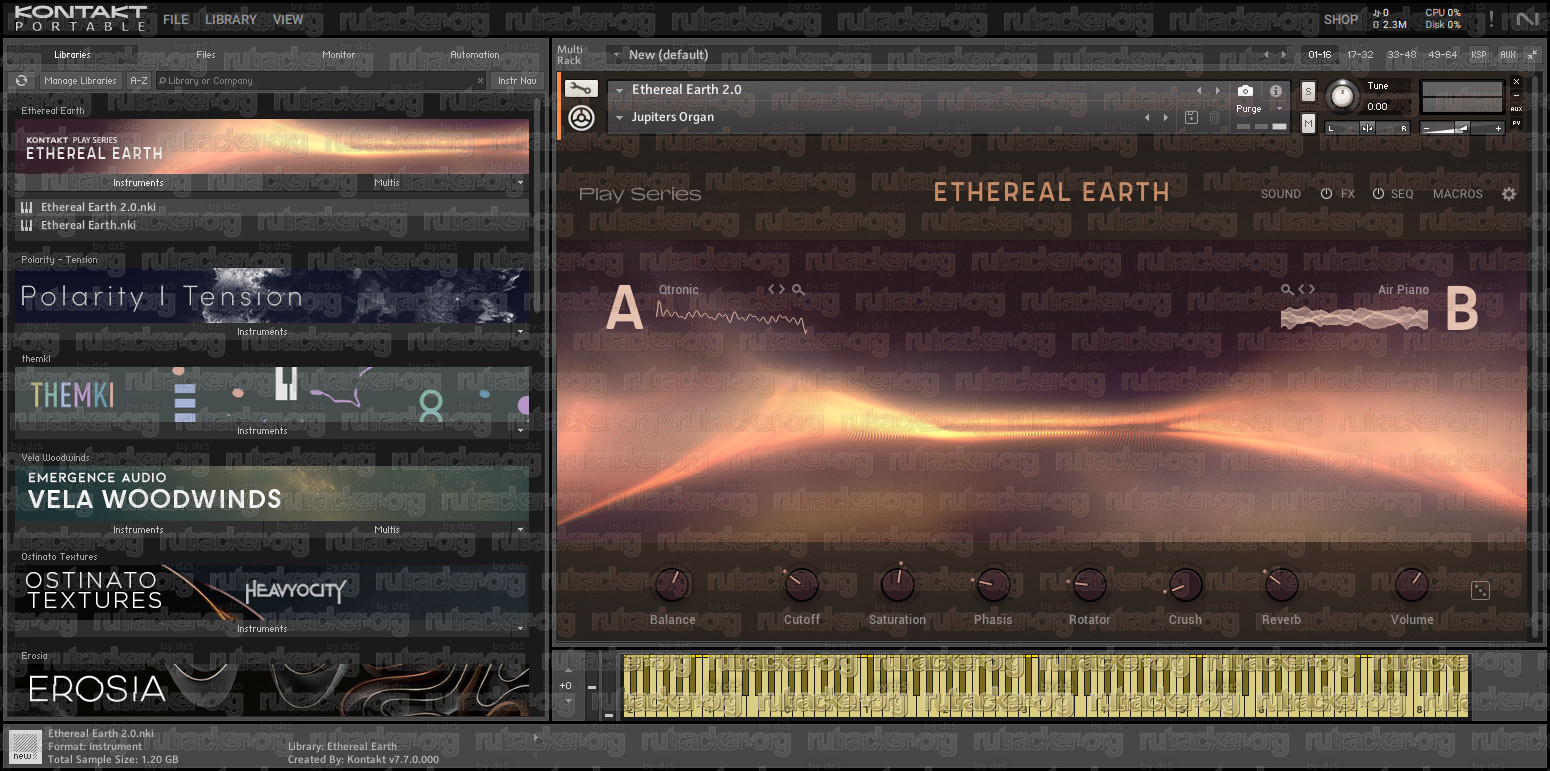This screenshot has width=1550, height=771.
Task: Expand Ethereal Earth library options arrow
Action: (x=521, y=183)
